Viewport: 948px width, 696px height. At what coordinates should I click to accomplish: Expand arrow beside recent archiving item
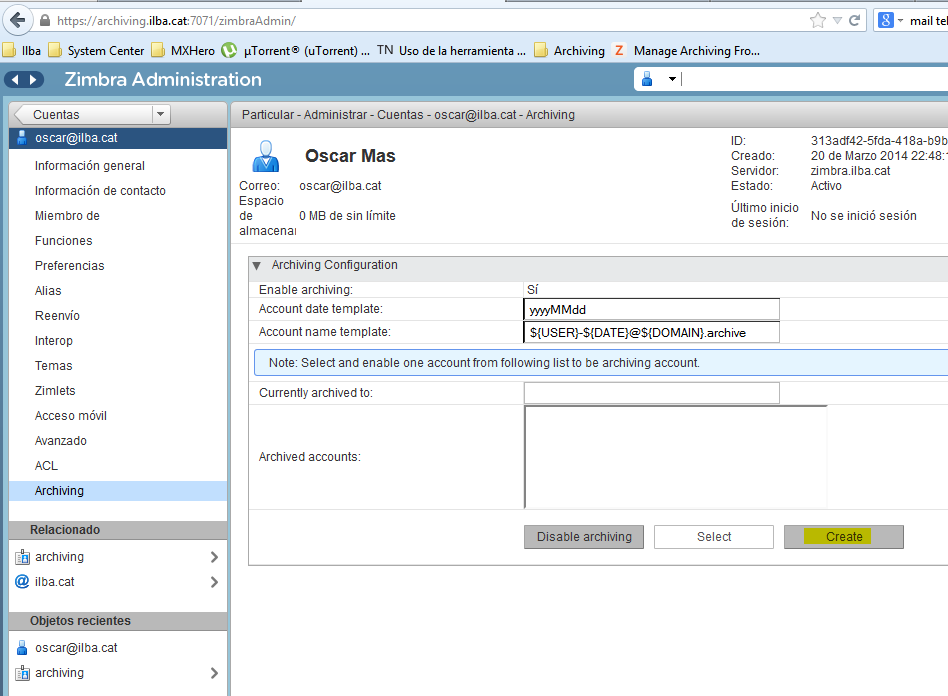[214, 673]
